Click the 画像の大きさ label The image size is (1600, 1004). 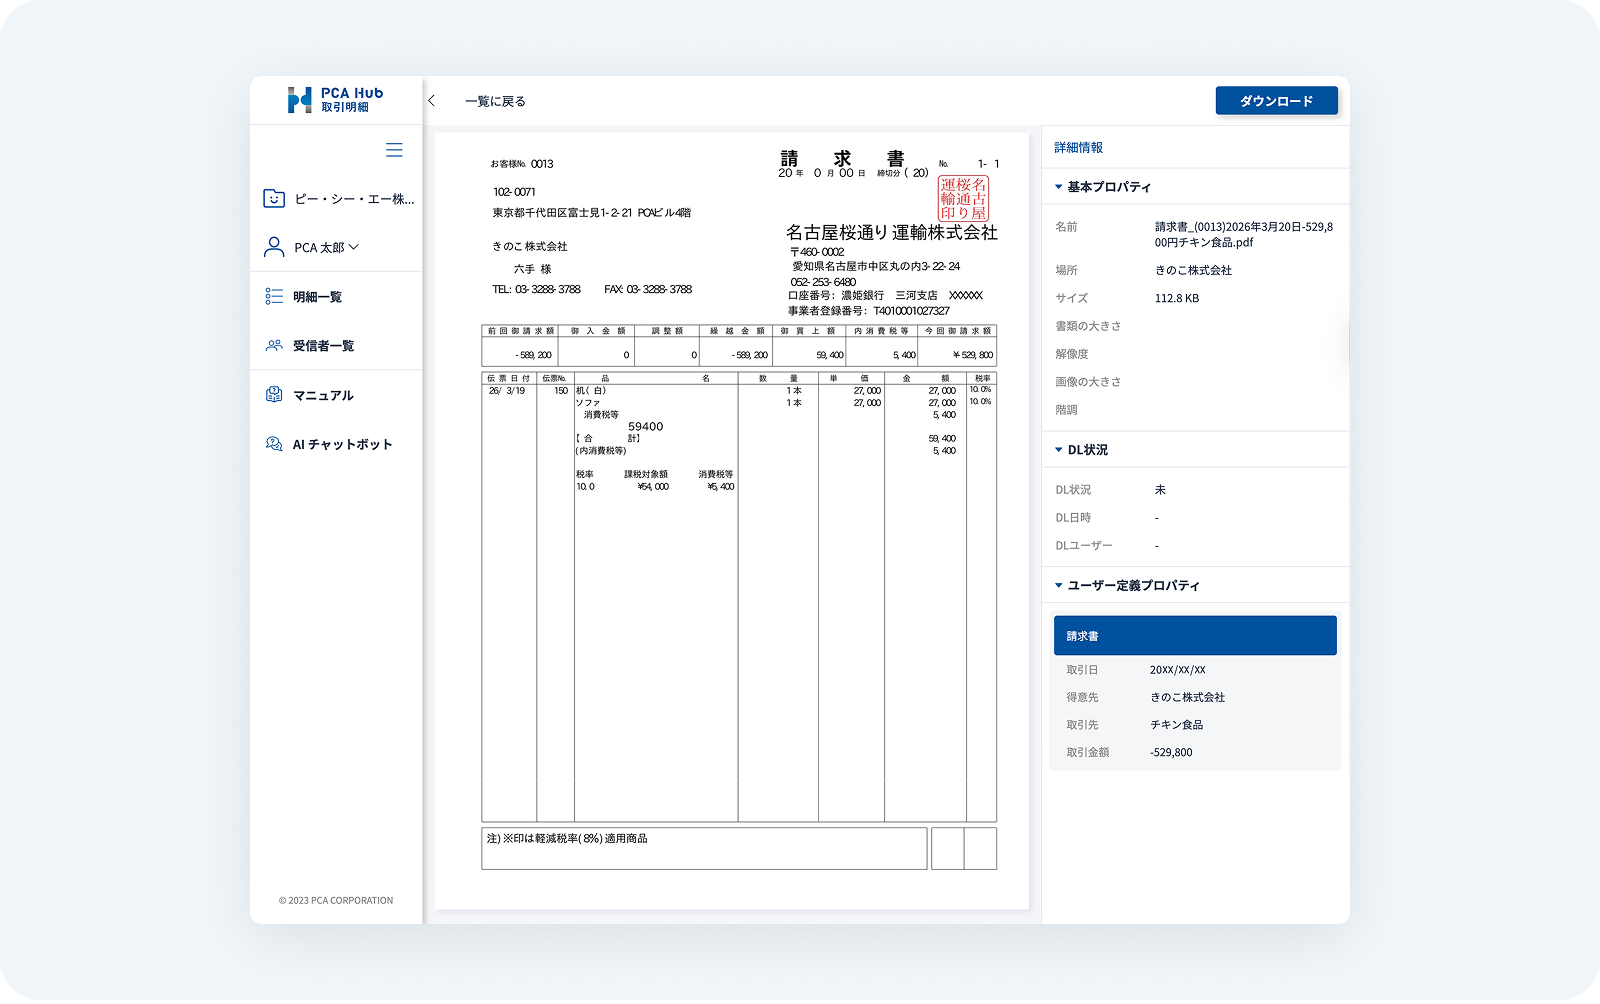[x=1088, y=382]
